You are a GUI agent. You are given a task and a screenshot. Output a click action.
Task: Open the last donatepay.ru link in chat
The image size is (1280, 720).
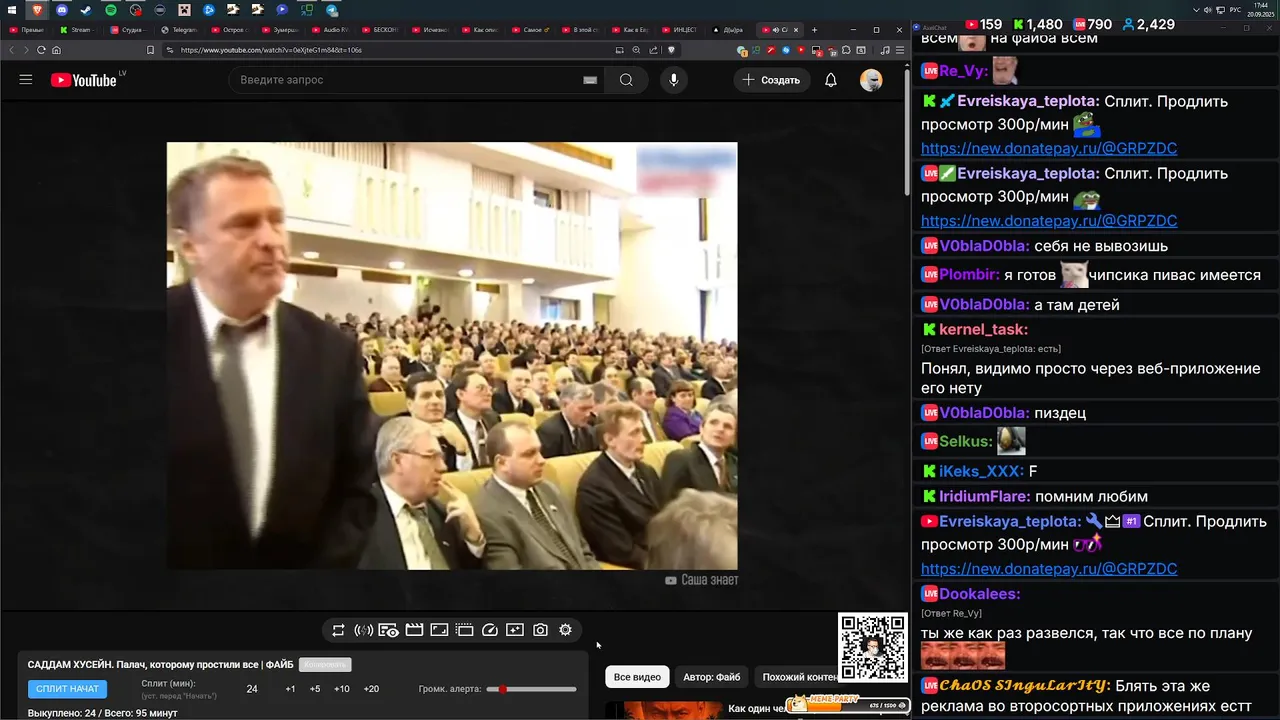[x=1049, y=568]
